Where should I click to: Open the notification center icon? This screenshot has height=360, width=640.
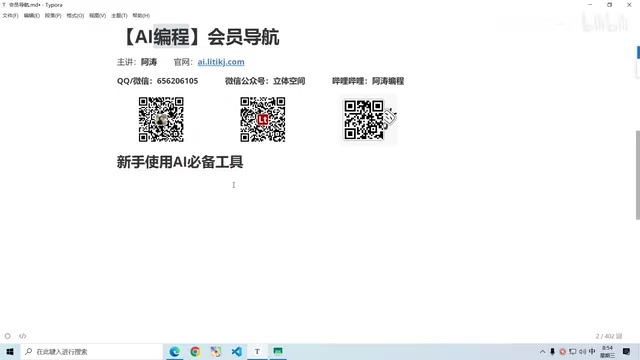pos(627,351)
